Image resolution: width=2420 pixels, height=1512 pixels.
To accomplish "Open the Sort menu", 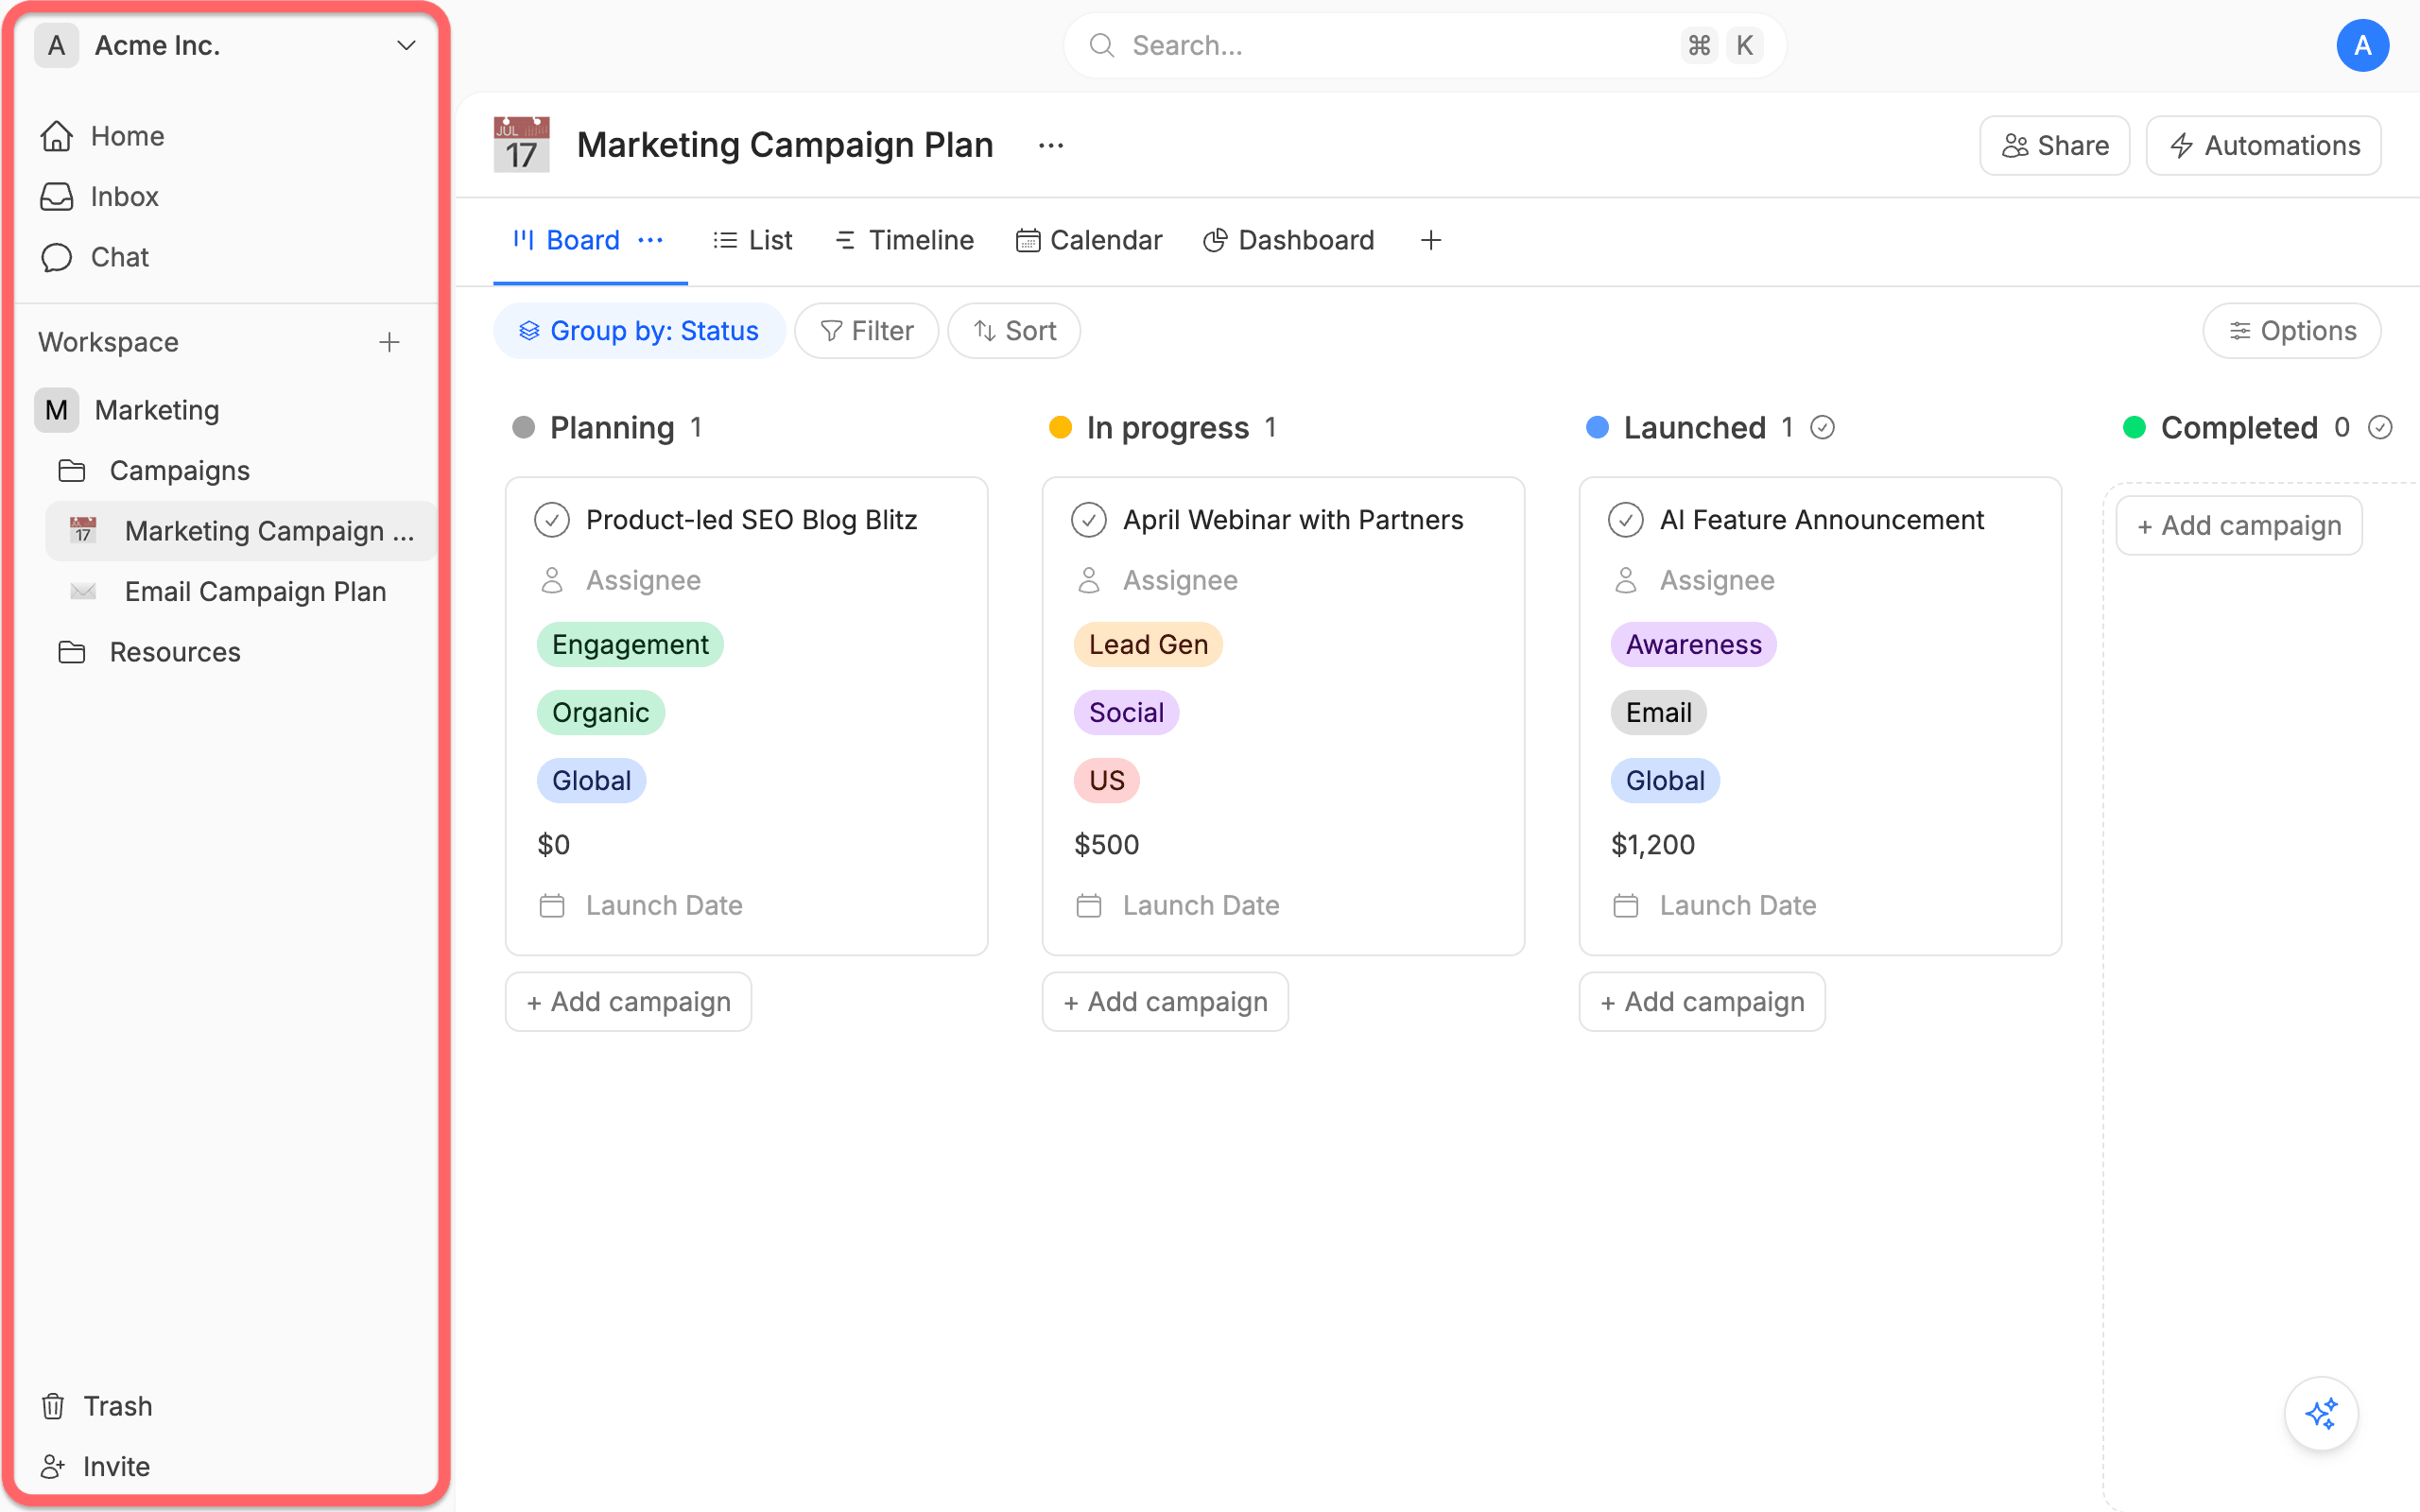I will 1013,330.
